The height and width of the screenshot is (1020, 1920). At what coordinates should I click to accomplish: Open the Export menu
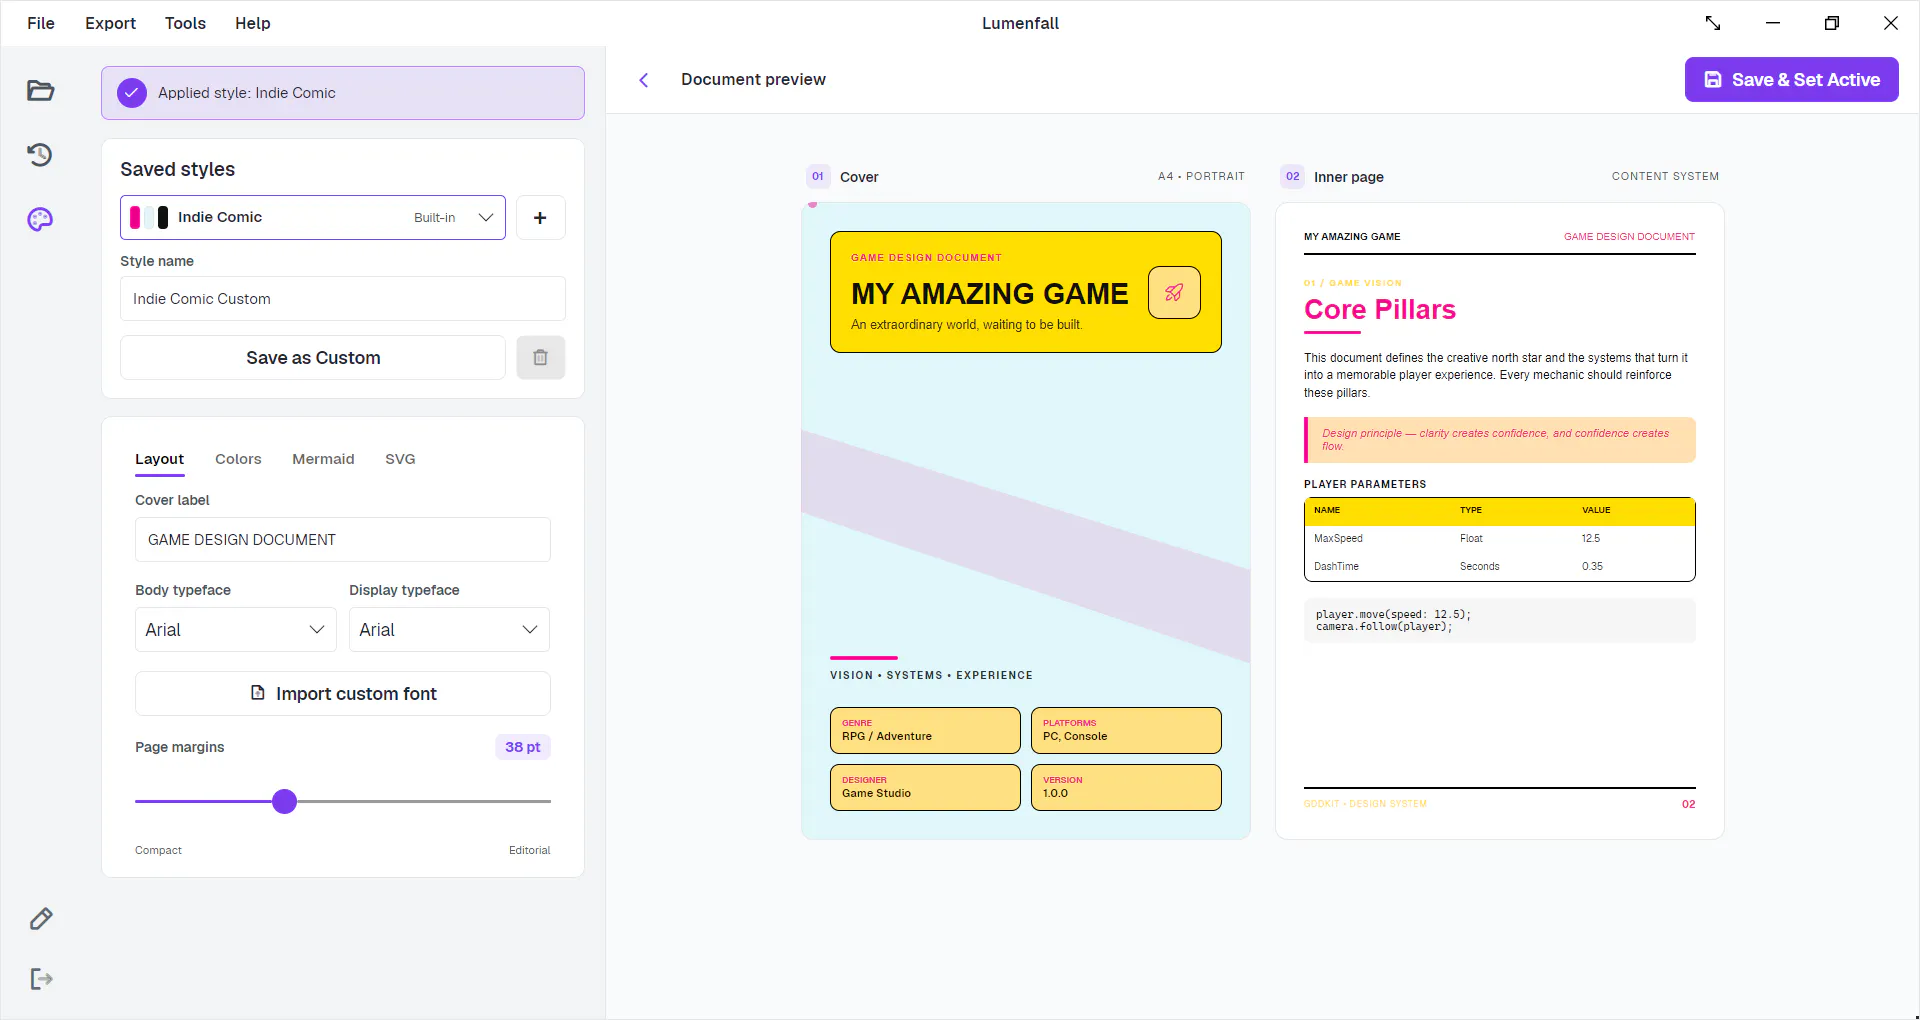point(110,23)
